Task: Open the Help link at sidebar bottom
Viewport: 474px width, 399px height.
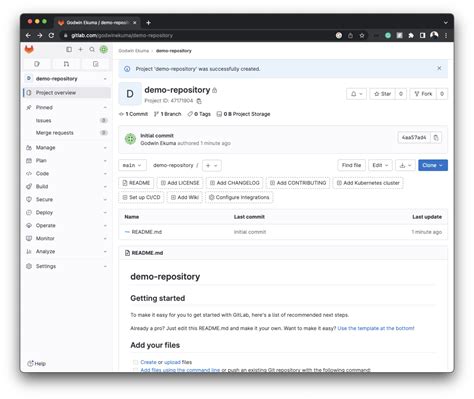Action: (36, 363)
